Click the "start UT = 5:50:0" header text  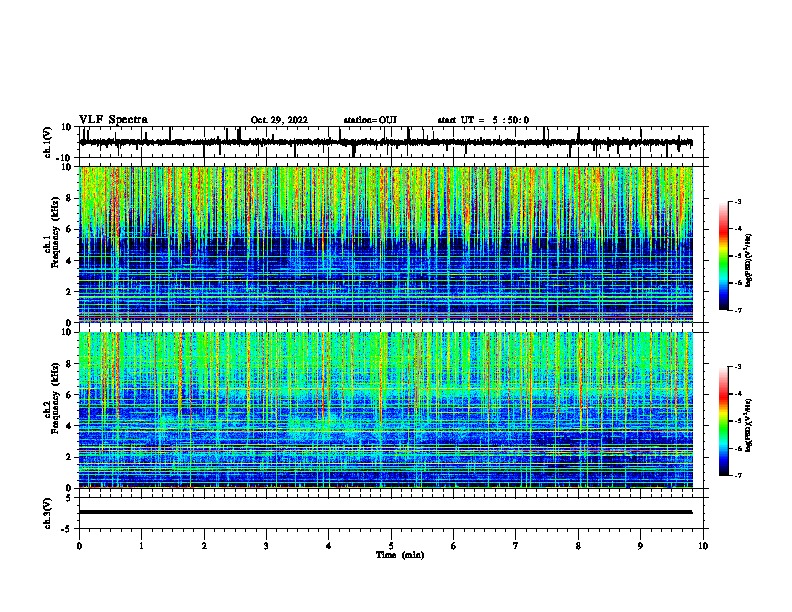[483, 120]
